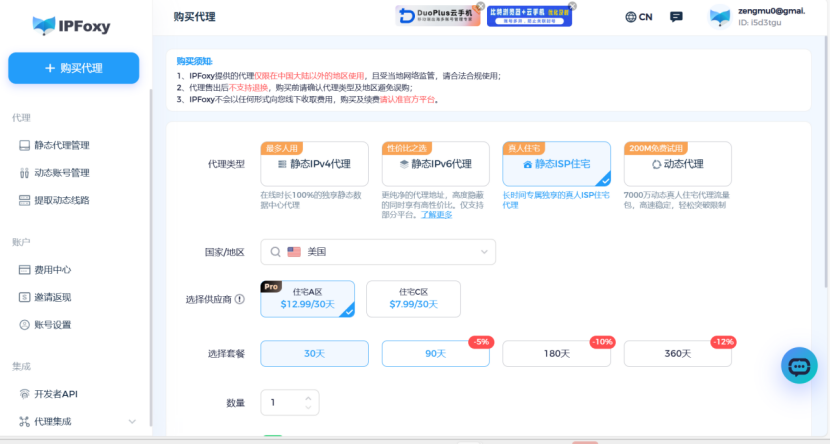Expand the 代理集成 sidebar menu
This screenshot has height=444, width=831.
(x=132, y=422)
